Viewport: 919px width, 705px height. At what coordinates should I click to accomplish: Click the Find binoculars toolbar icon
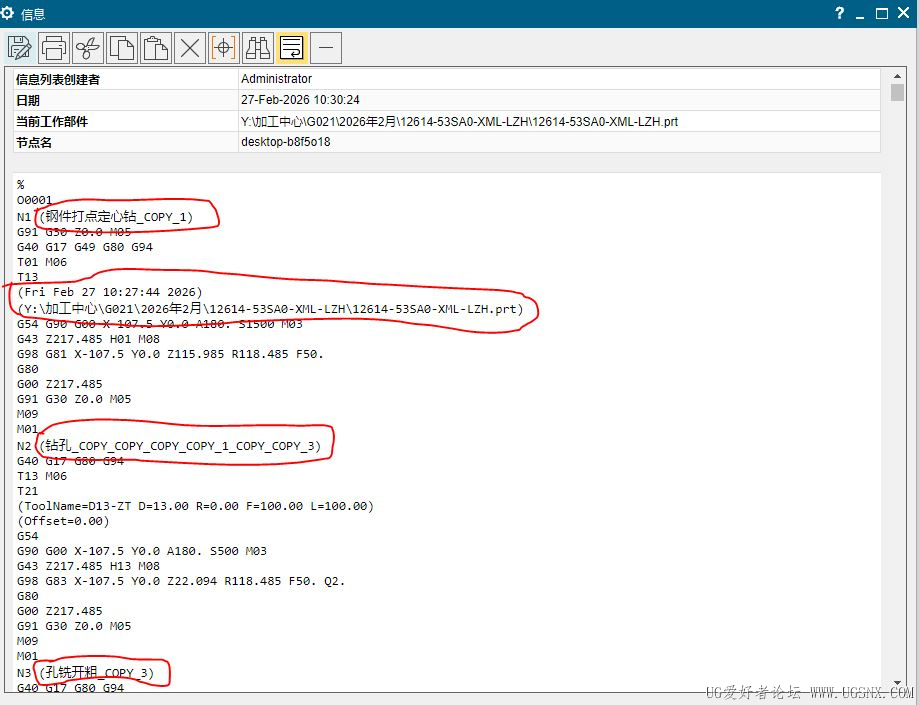click(x=258, y=48)
